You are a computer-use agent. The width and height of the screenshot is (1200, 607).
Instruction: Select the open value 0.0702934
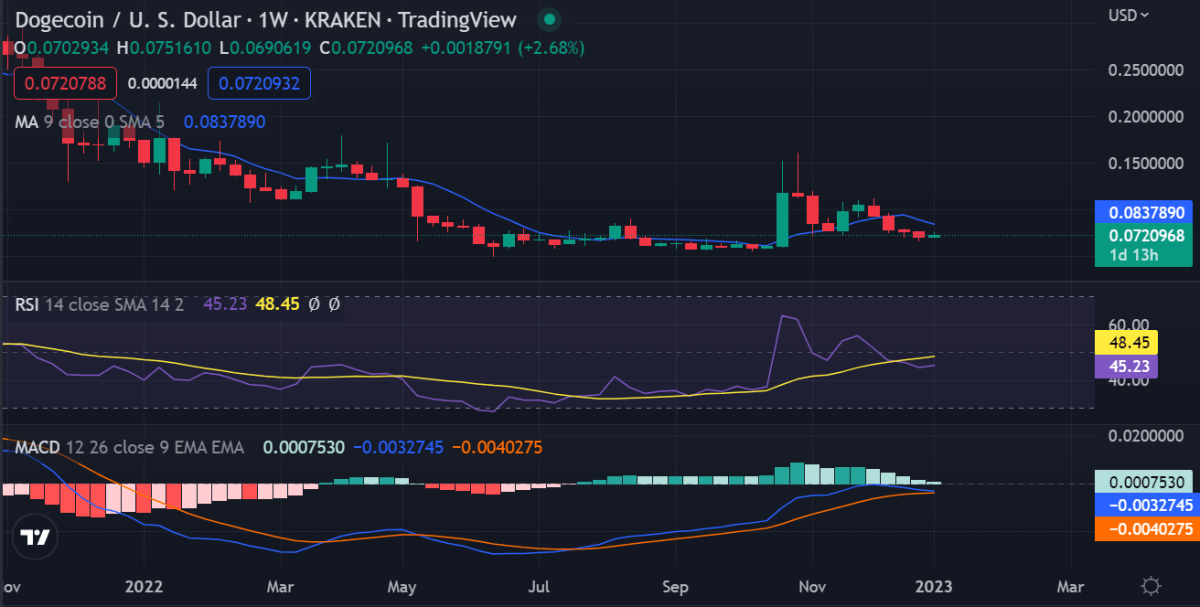pos(69,47)
